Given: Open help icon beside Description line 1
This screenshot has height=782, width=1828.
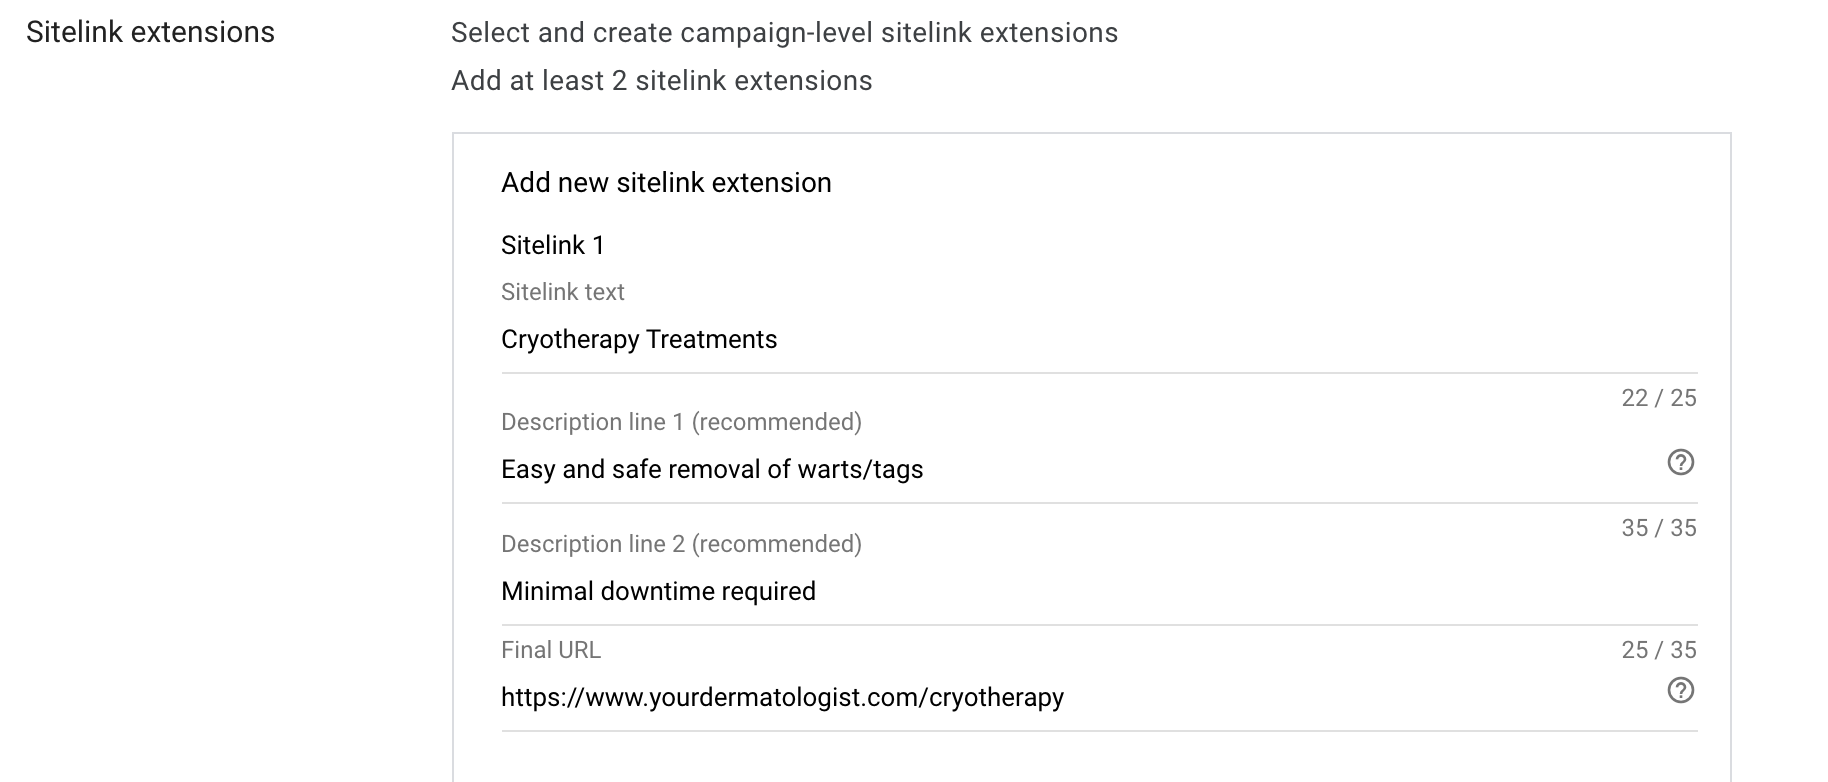Looking at the screenshot, I should (x=1681, y=462).
